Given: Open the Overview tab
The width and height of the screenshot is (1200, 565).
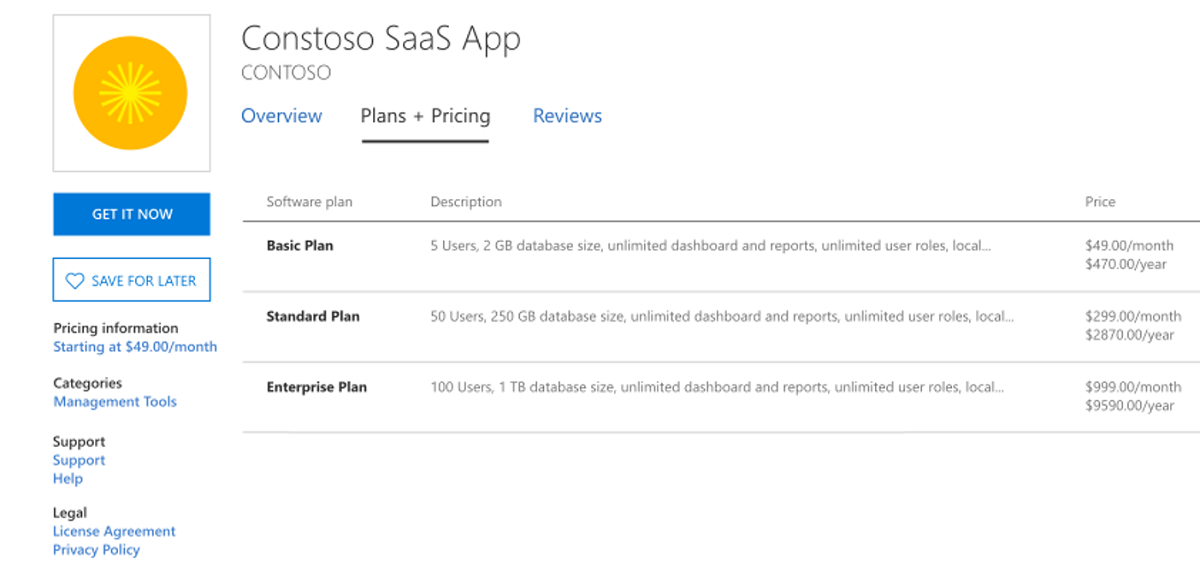Looking at the screenshot, I should [x=281, y=116].
